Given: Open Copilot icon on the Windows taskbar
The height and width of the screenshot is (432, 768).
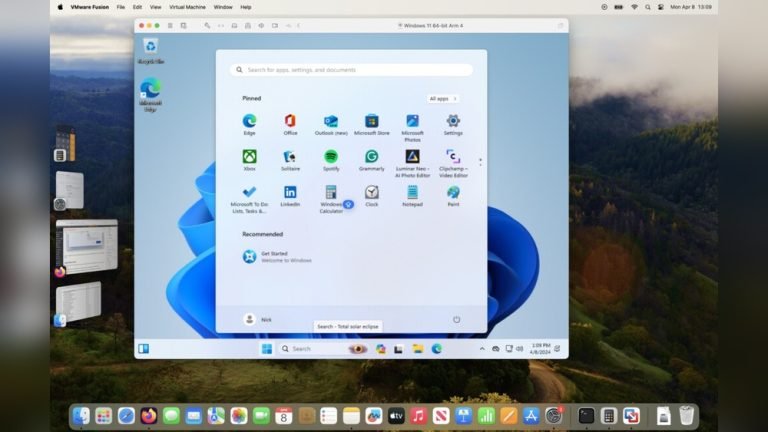Looking at the screenshot, I should tap(381, 349).
